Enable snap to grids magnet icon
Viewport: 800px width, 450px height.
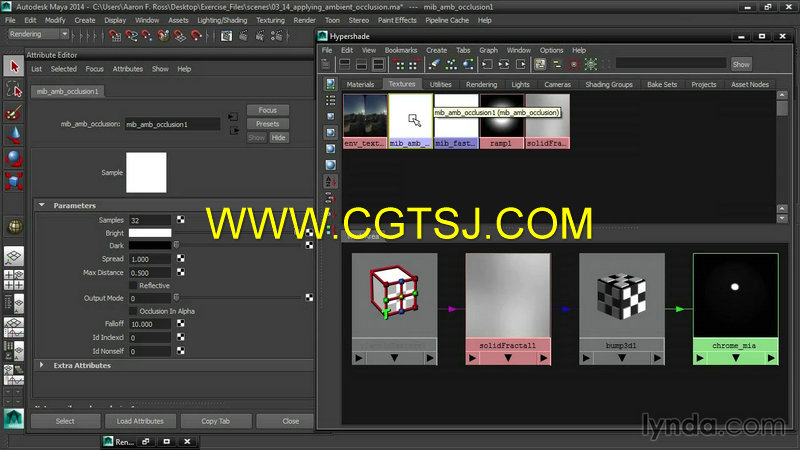115,36
